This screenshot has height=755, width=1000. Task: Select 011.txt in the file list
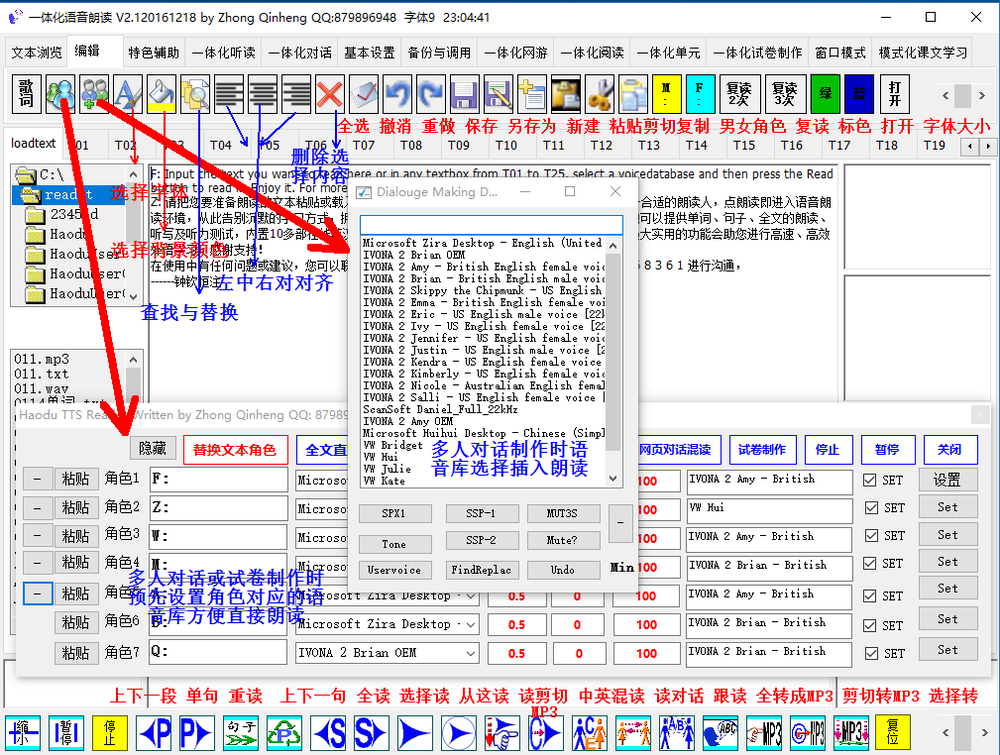pos(41,374)
